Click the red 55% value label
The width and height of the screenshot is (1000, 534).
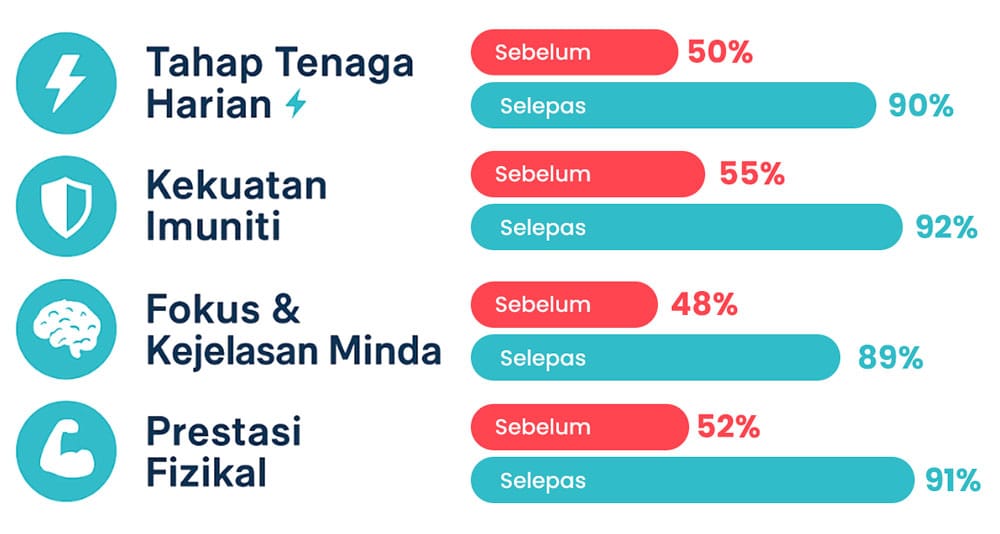[x=751, y=174]
